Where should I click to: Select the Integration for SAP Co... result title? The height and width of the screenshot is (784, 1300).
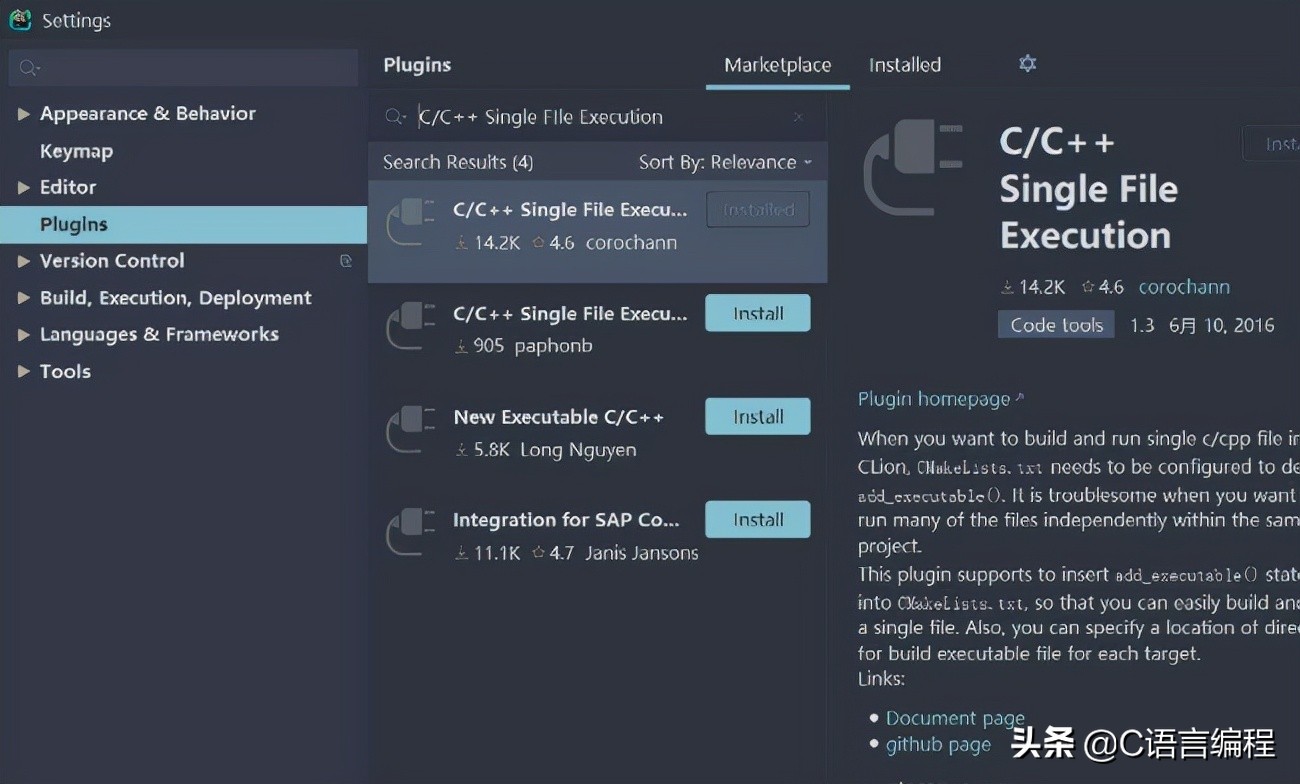(566, 520)
